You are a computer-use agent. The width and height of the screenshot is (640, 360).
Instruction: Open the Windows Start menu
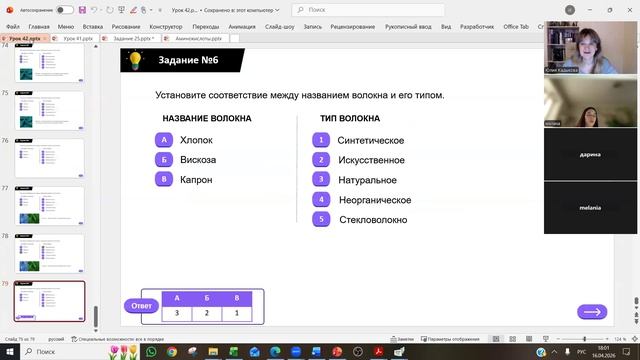click(10, 351)
